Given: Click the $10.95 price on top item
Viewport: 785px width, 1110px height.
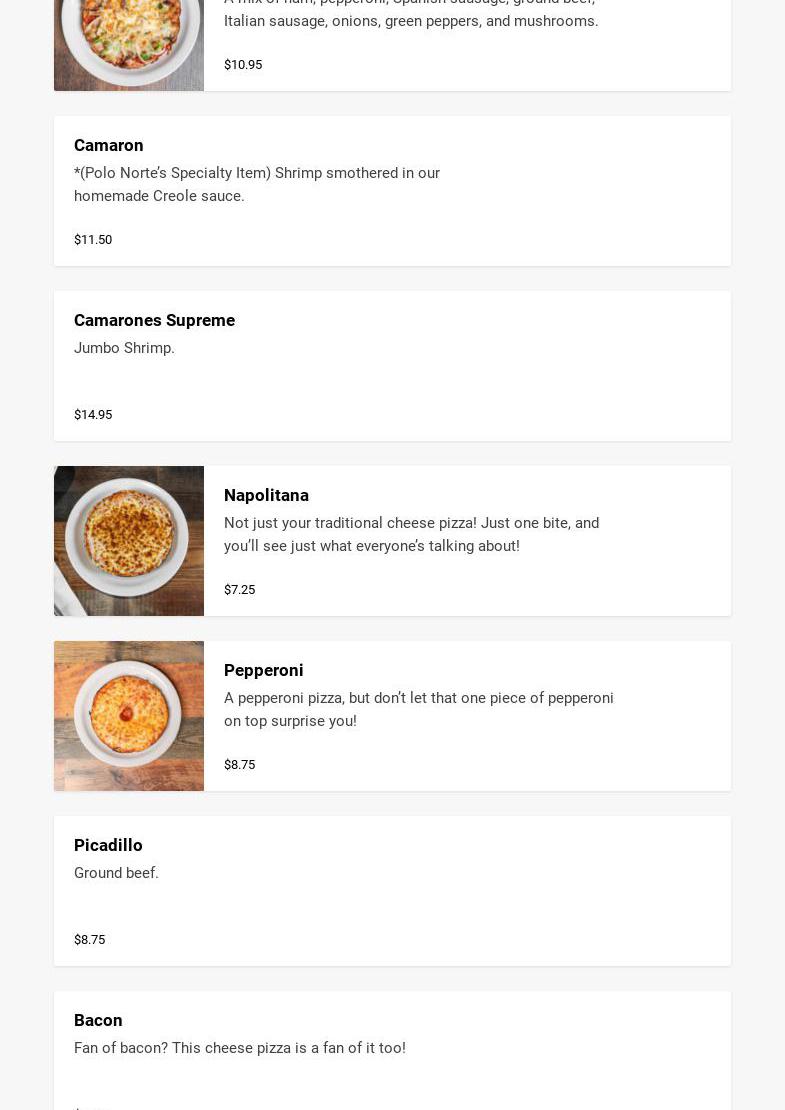Looking at the screenshot, I should (243, 64).
